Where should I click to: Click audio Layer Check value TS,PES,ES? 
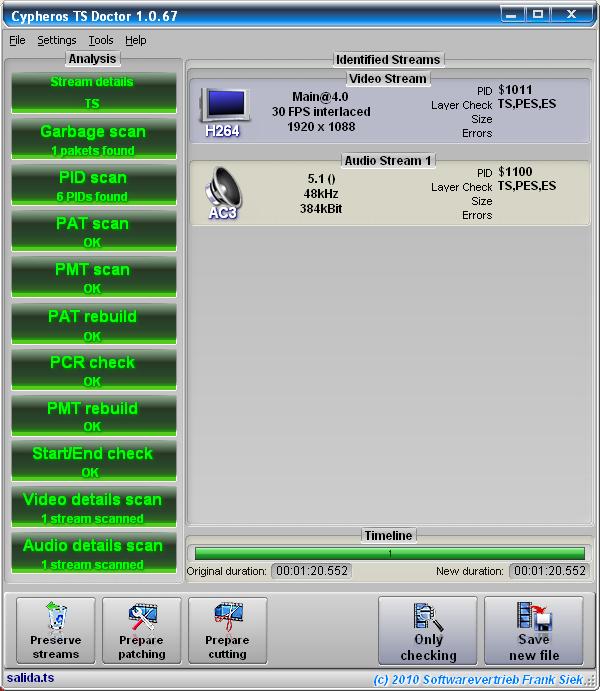(527, 186)
